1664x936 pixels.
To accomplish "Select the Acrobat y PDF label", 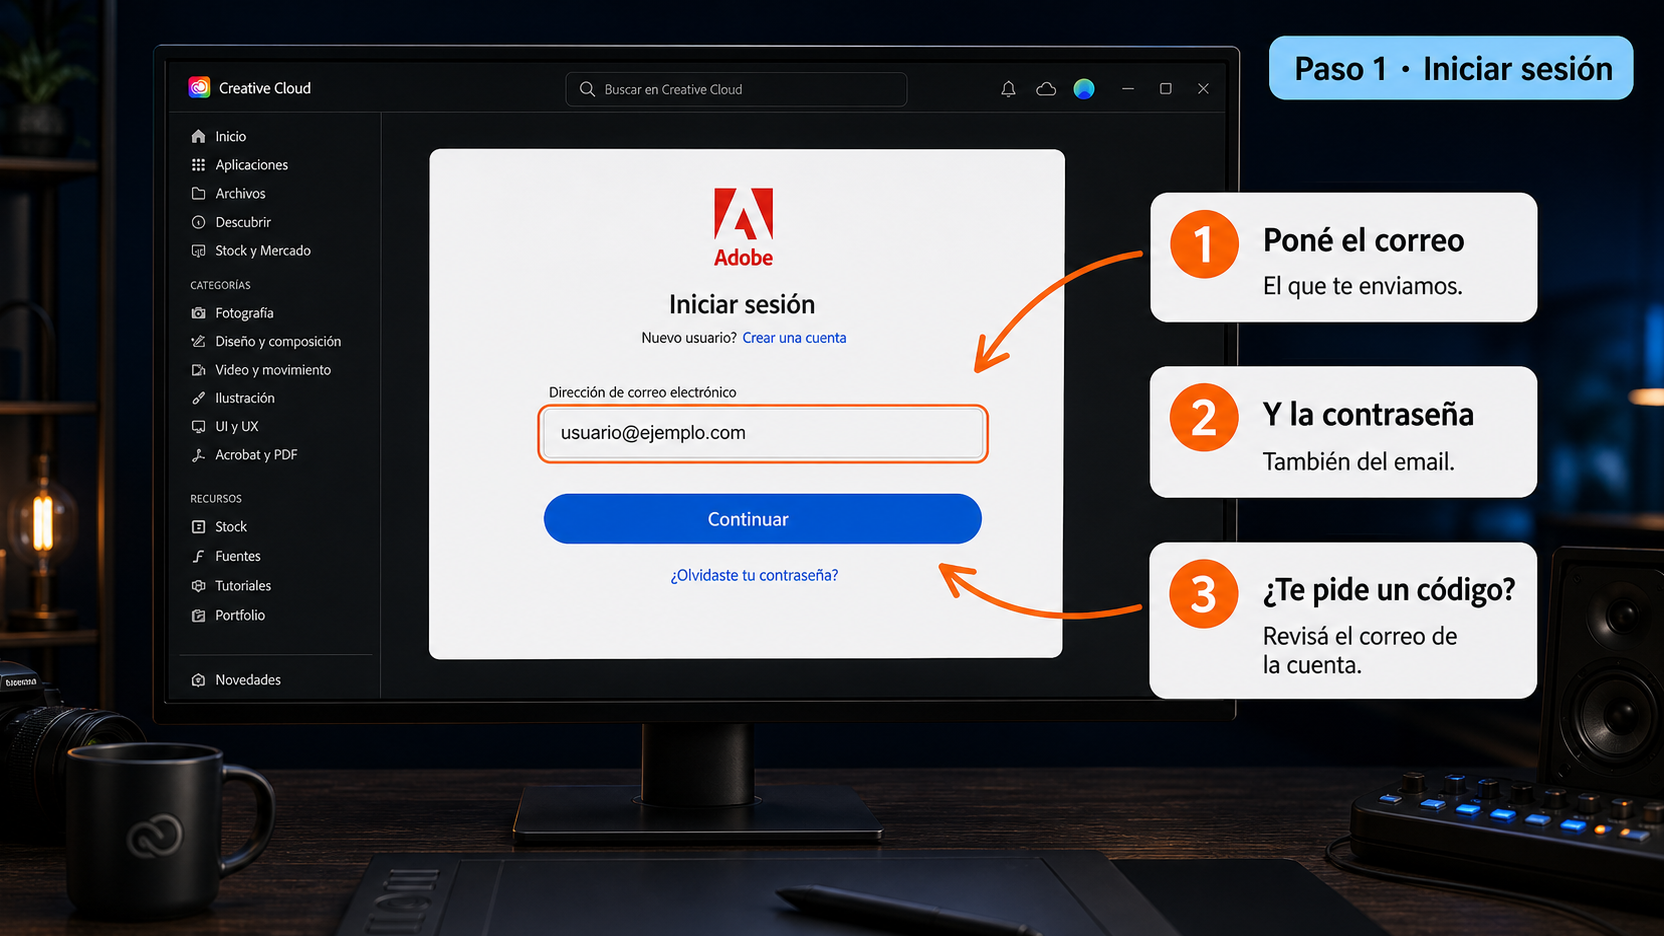I will pos(256,455).
